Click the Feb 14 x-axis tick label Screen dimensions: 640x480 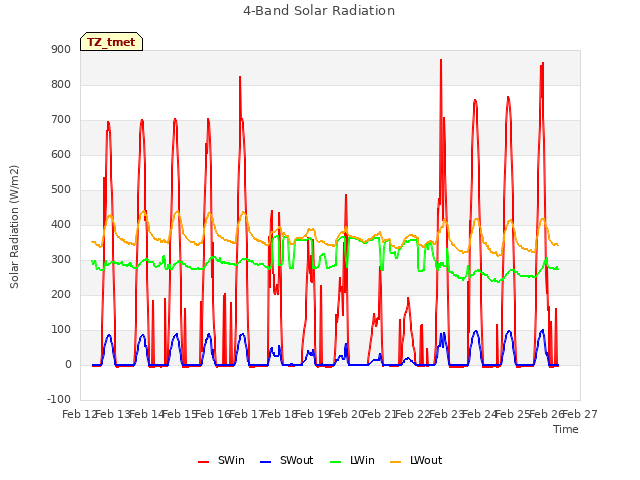(147, 414)
